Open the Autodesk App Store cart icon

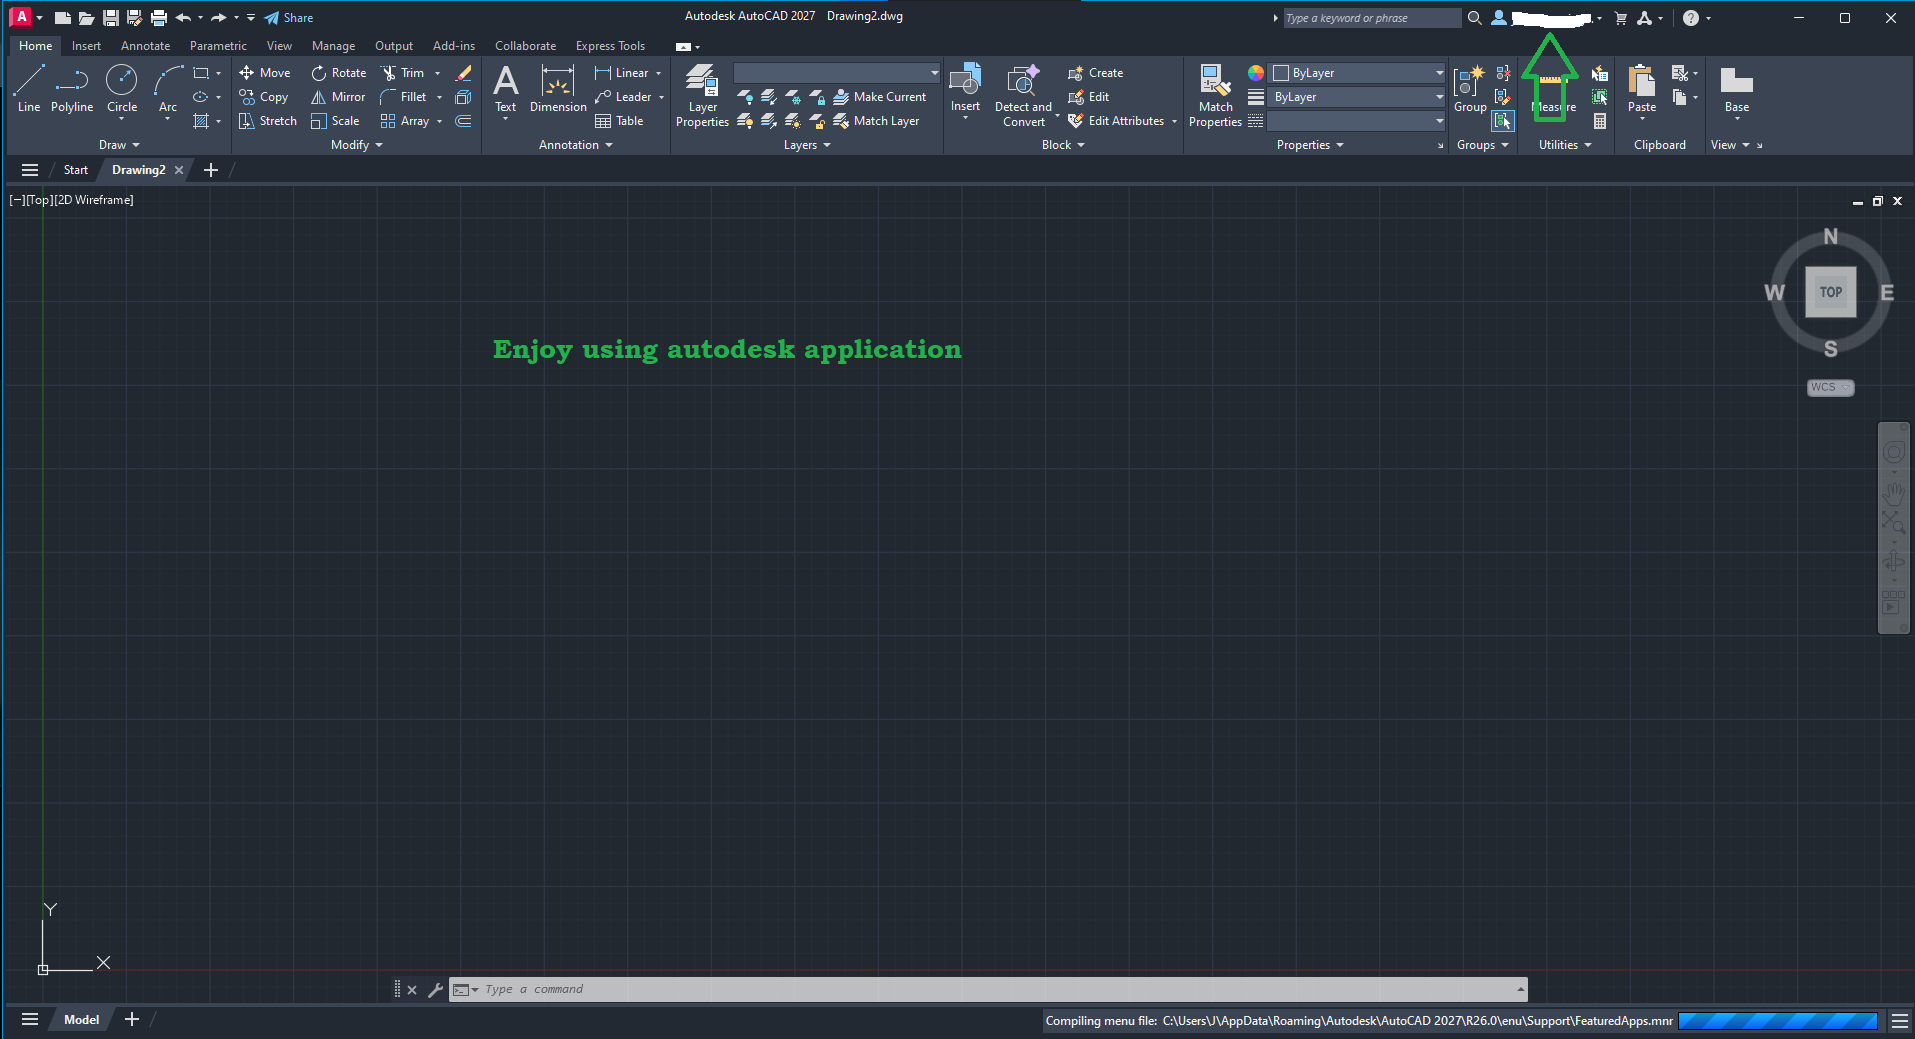pyautogui.click(x=1620, y=18)
